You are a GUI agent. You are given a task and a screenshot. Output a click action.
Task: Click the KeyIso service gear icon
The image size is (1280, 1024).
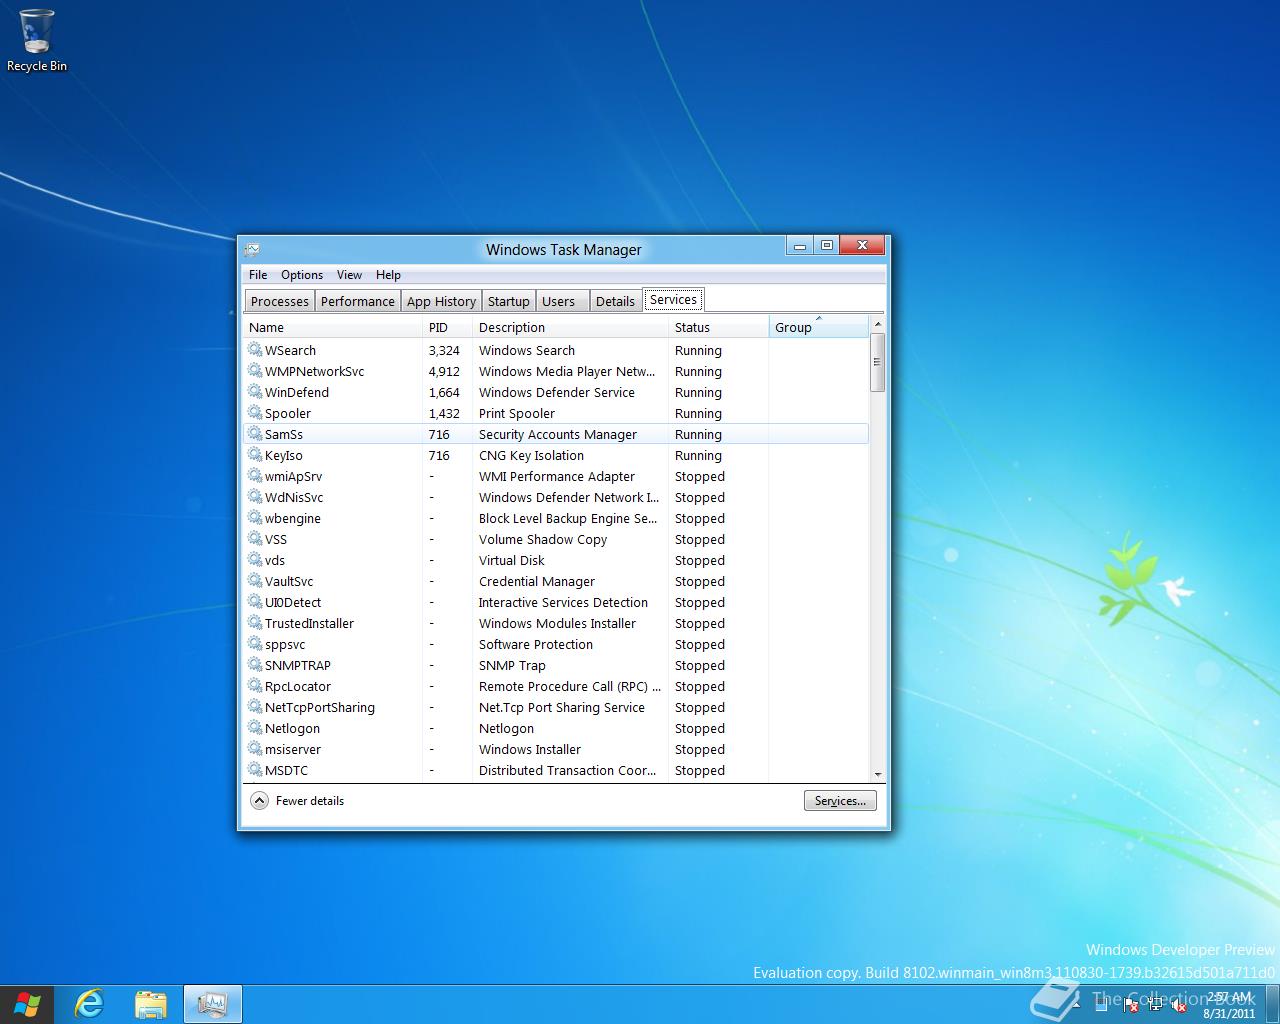tap(255, 455)
